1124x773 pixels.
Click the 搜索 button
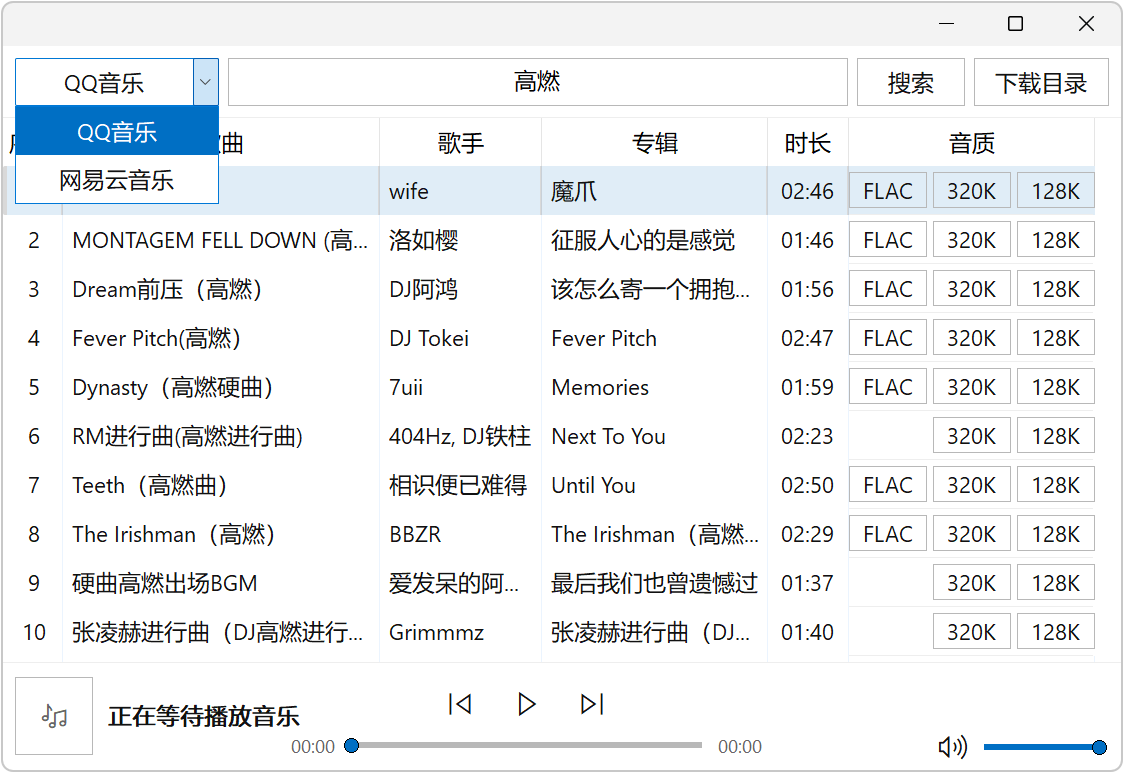pyautogui.click(x=910, y=82)
